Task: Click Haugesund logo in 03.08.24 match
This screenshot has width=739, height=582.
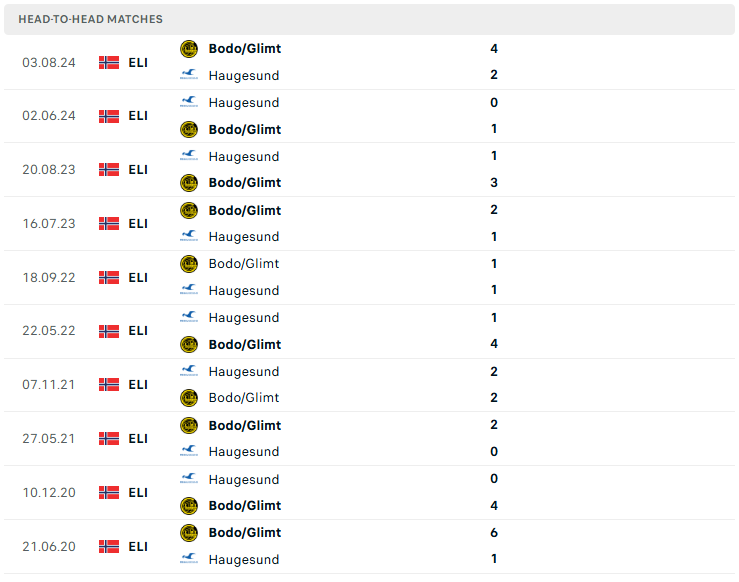Action: point(189,76)
